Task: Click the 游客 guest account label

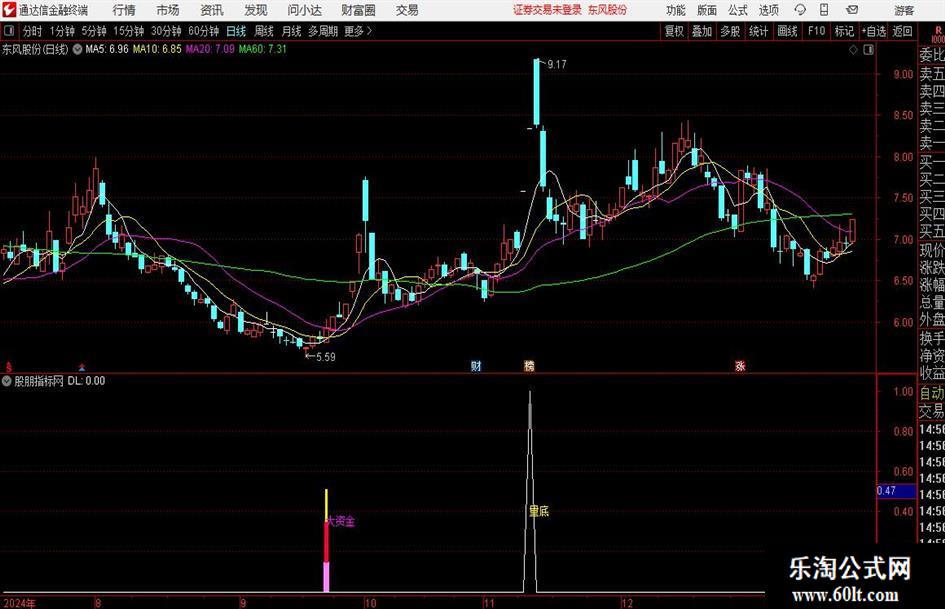Action: click(x=904, y=10)
